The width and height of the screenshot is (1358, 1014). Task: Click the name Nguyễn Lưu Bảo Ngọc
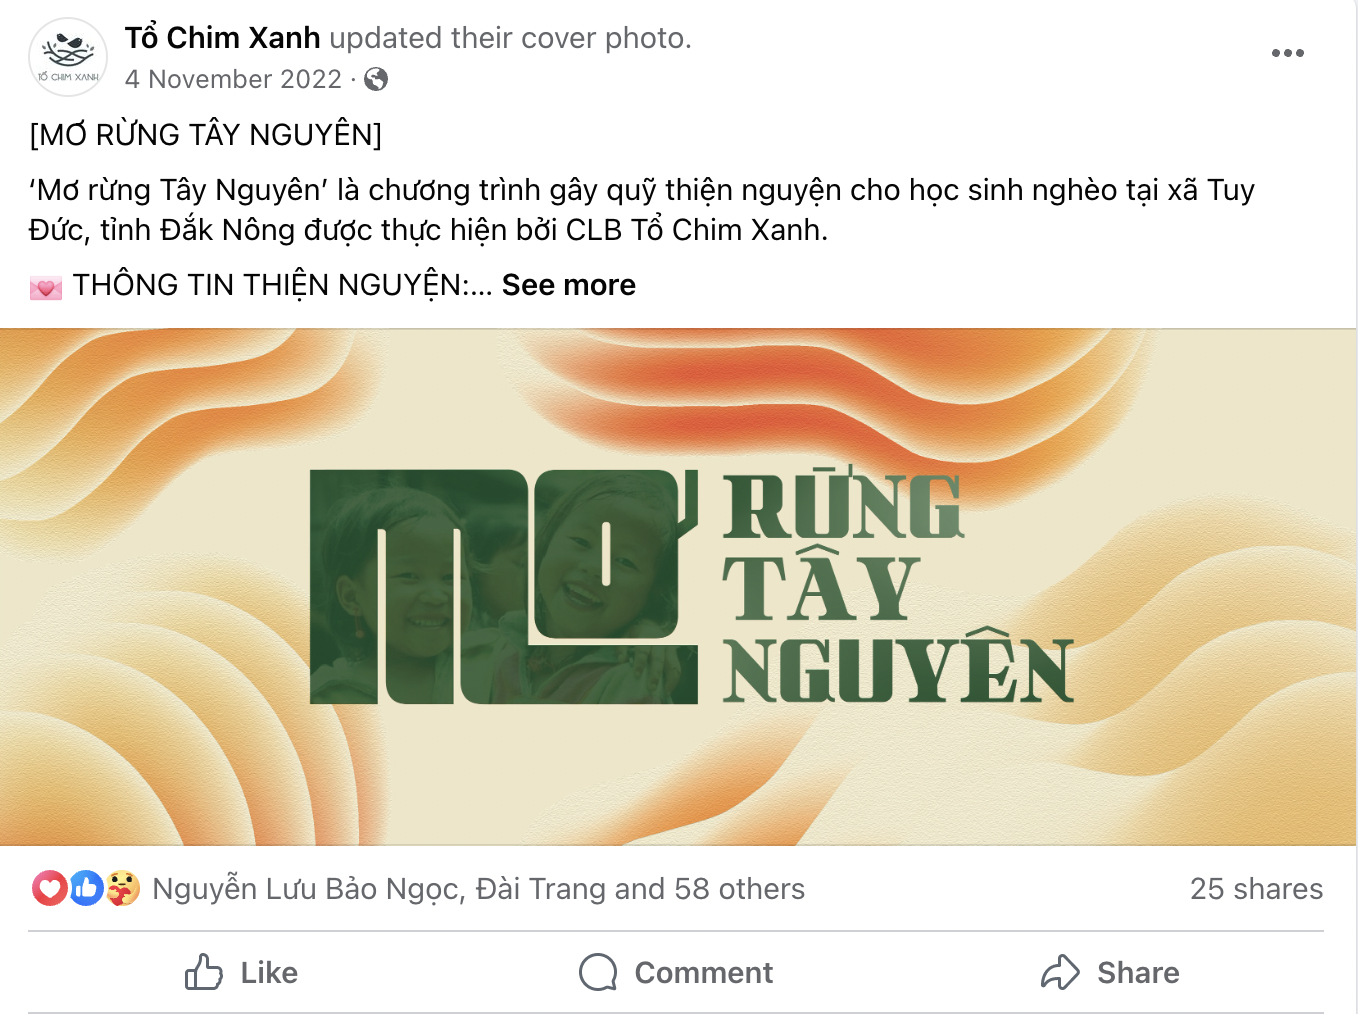click(307, 889)
